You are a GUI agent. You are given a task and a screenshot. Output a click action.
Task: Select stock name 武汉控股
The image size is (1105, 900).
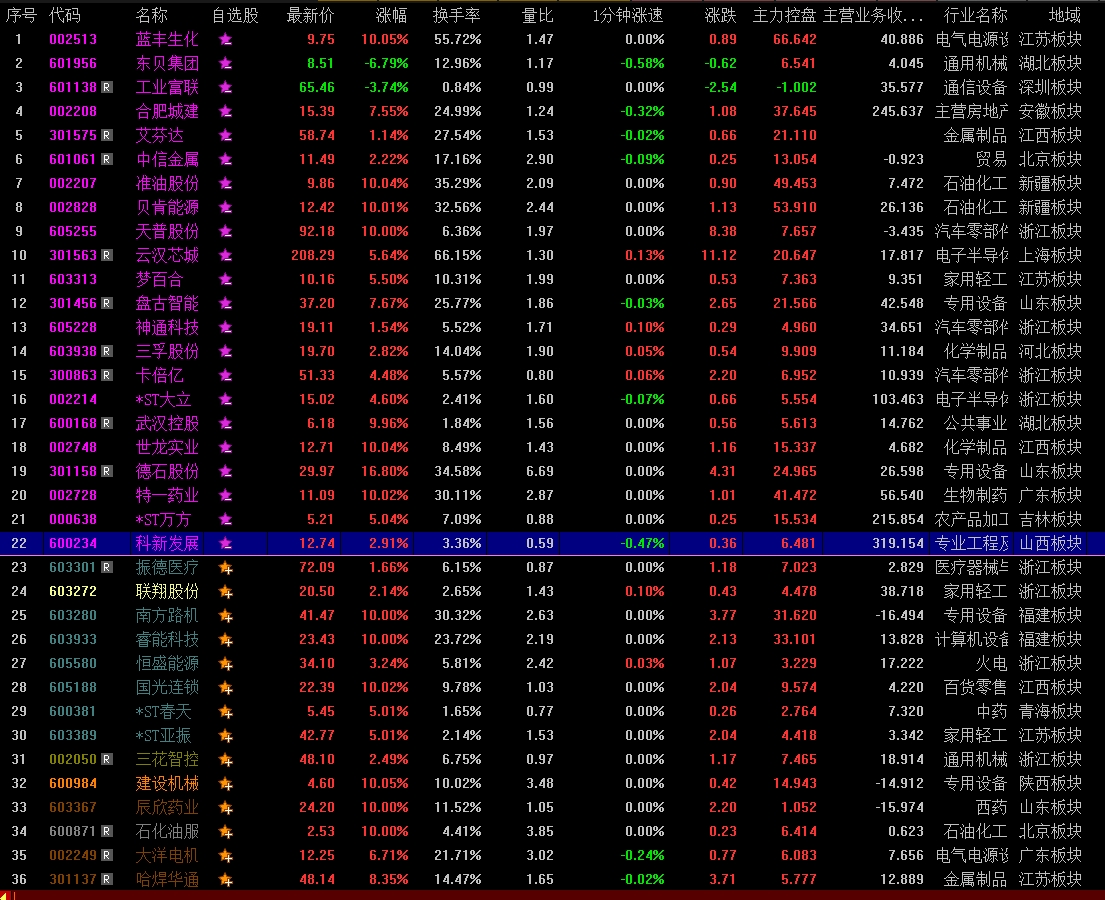tap(167, 424)
